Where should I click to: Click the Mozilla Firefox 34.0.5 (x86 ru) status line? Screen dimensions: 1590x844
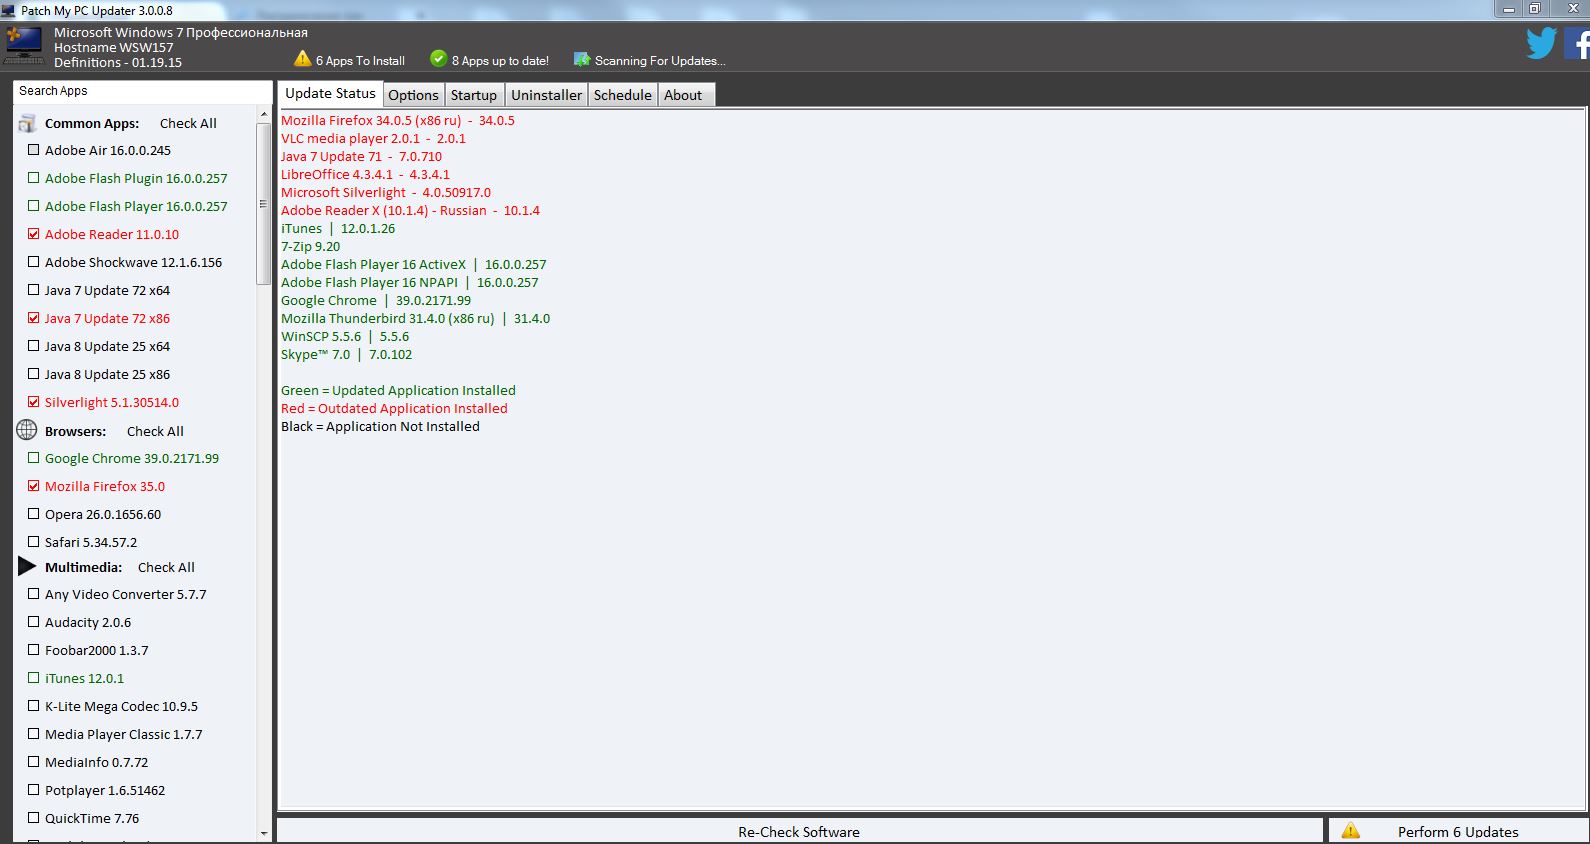pos(398,120)
